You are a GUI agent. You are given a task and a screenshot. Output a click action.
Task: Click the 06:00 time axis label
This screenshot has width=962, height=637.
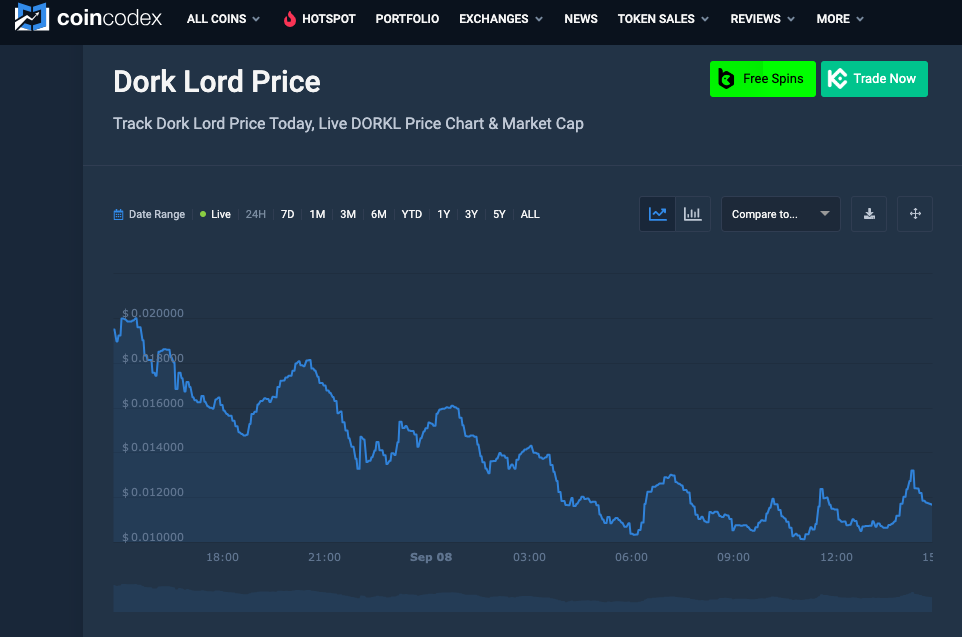tap(631, 557)
